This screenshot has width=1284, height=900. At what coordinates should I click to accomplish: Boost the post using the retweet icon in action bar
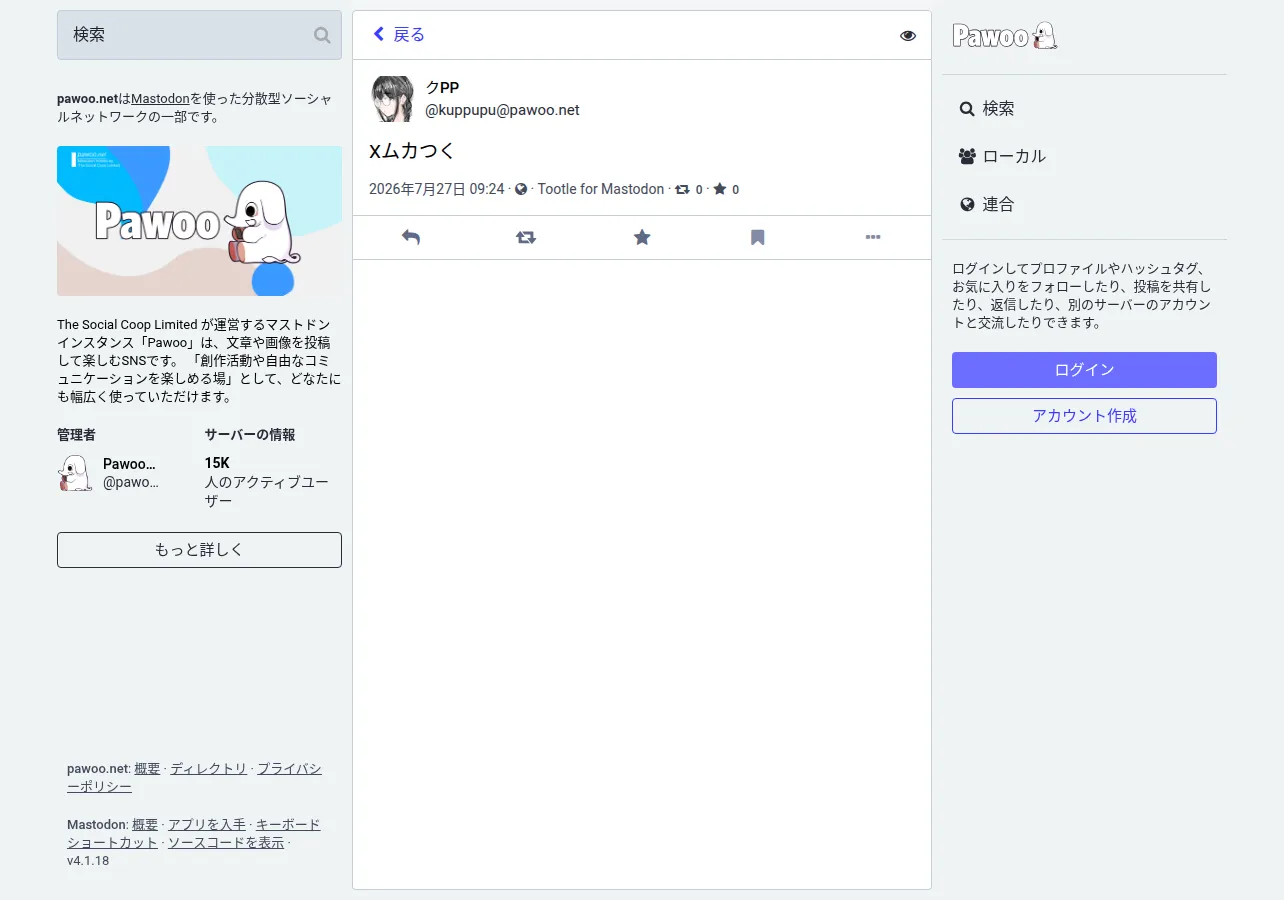pyautogui.click(x=526, y=237)
